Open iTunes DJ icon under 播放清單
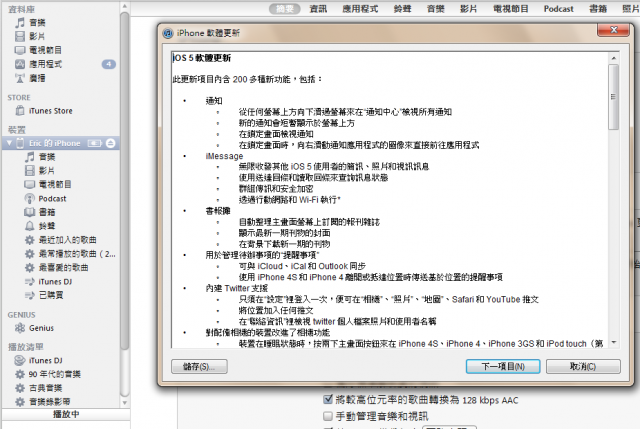 coord(20,360)
